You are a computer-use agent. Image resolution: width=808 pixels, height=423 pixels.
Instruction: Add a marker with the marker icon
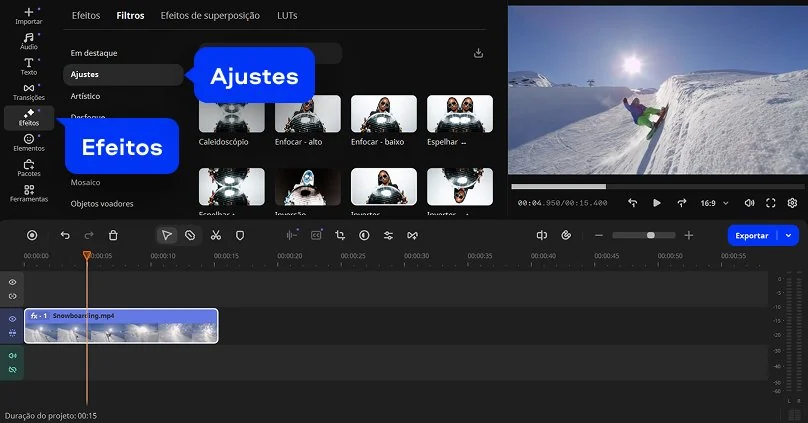pos(240,235)
